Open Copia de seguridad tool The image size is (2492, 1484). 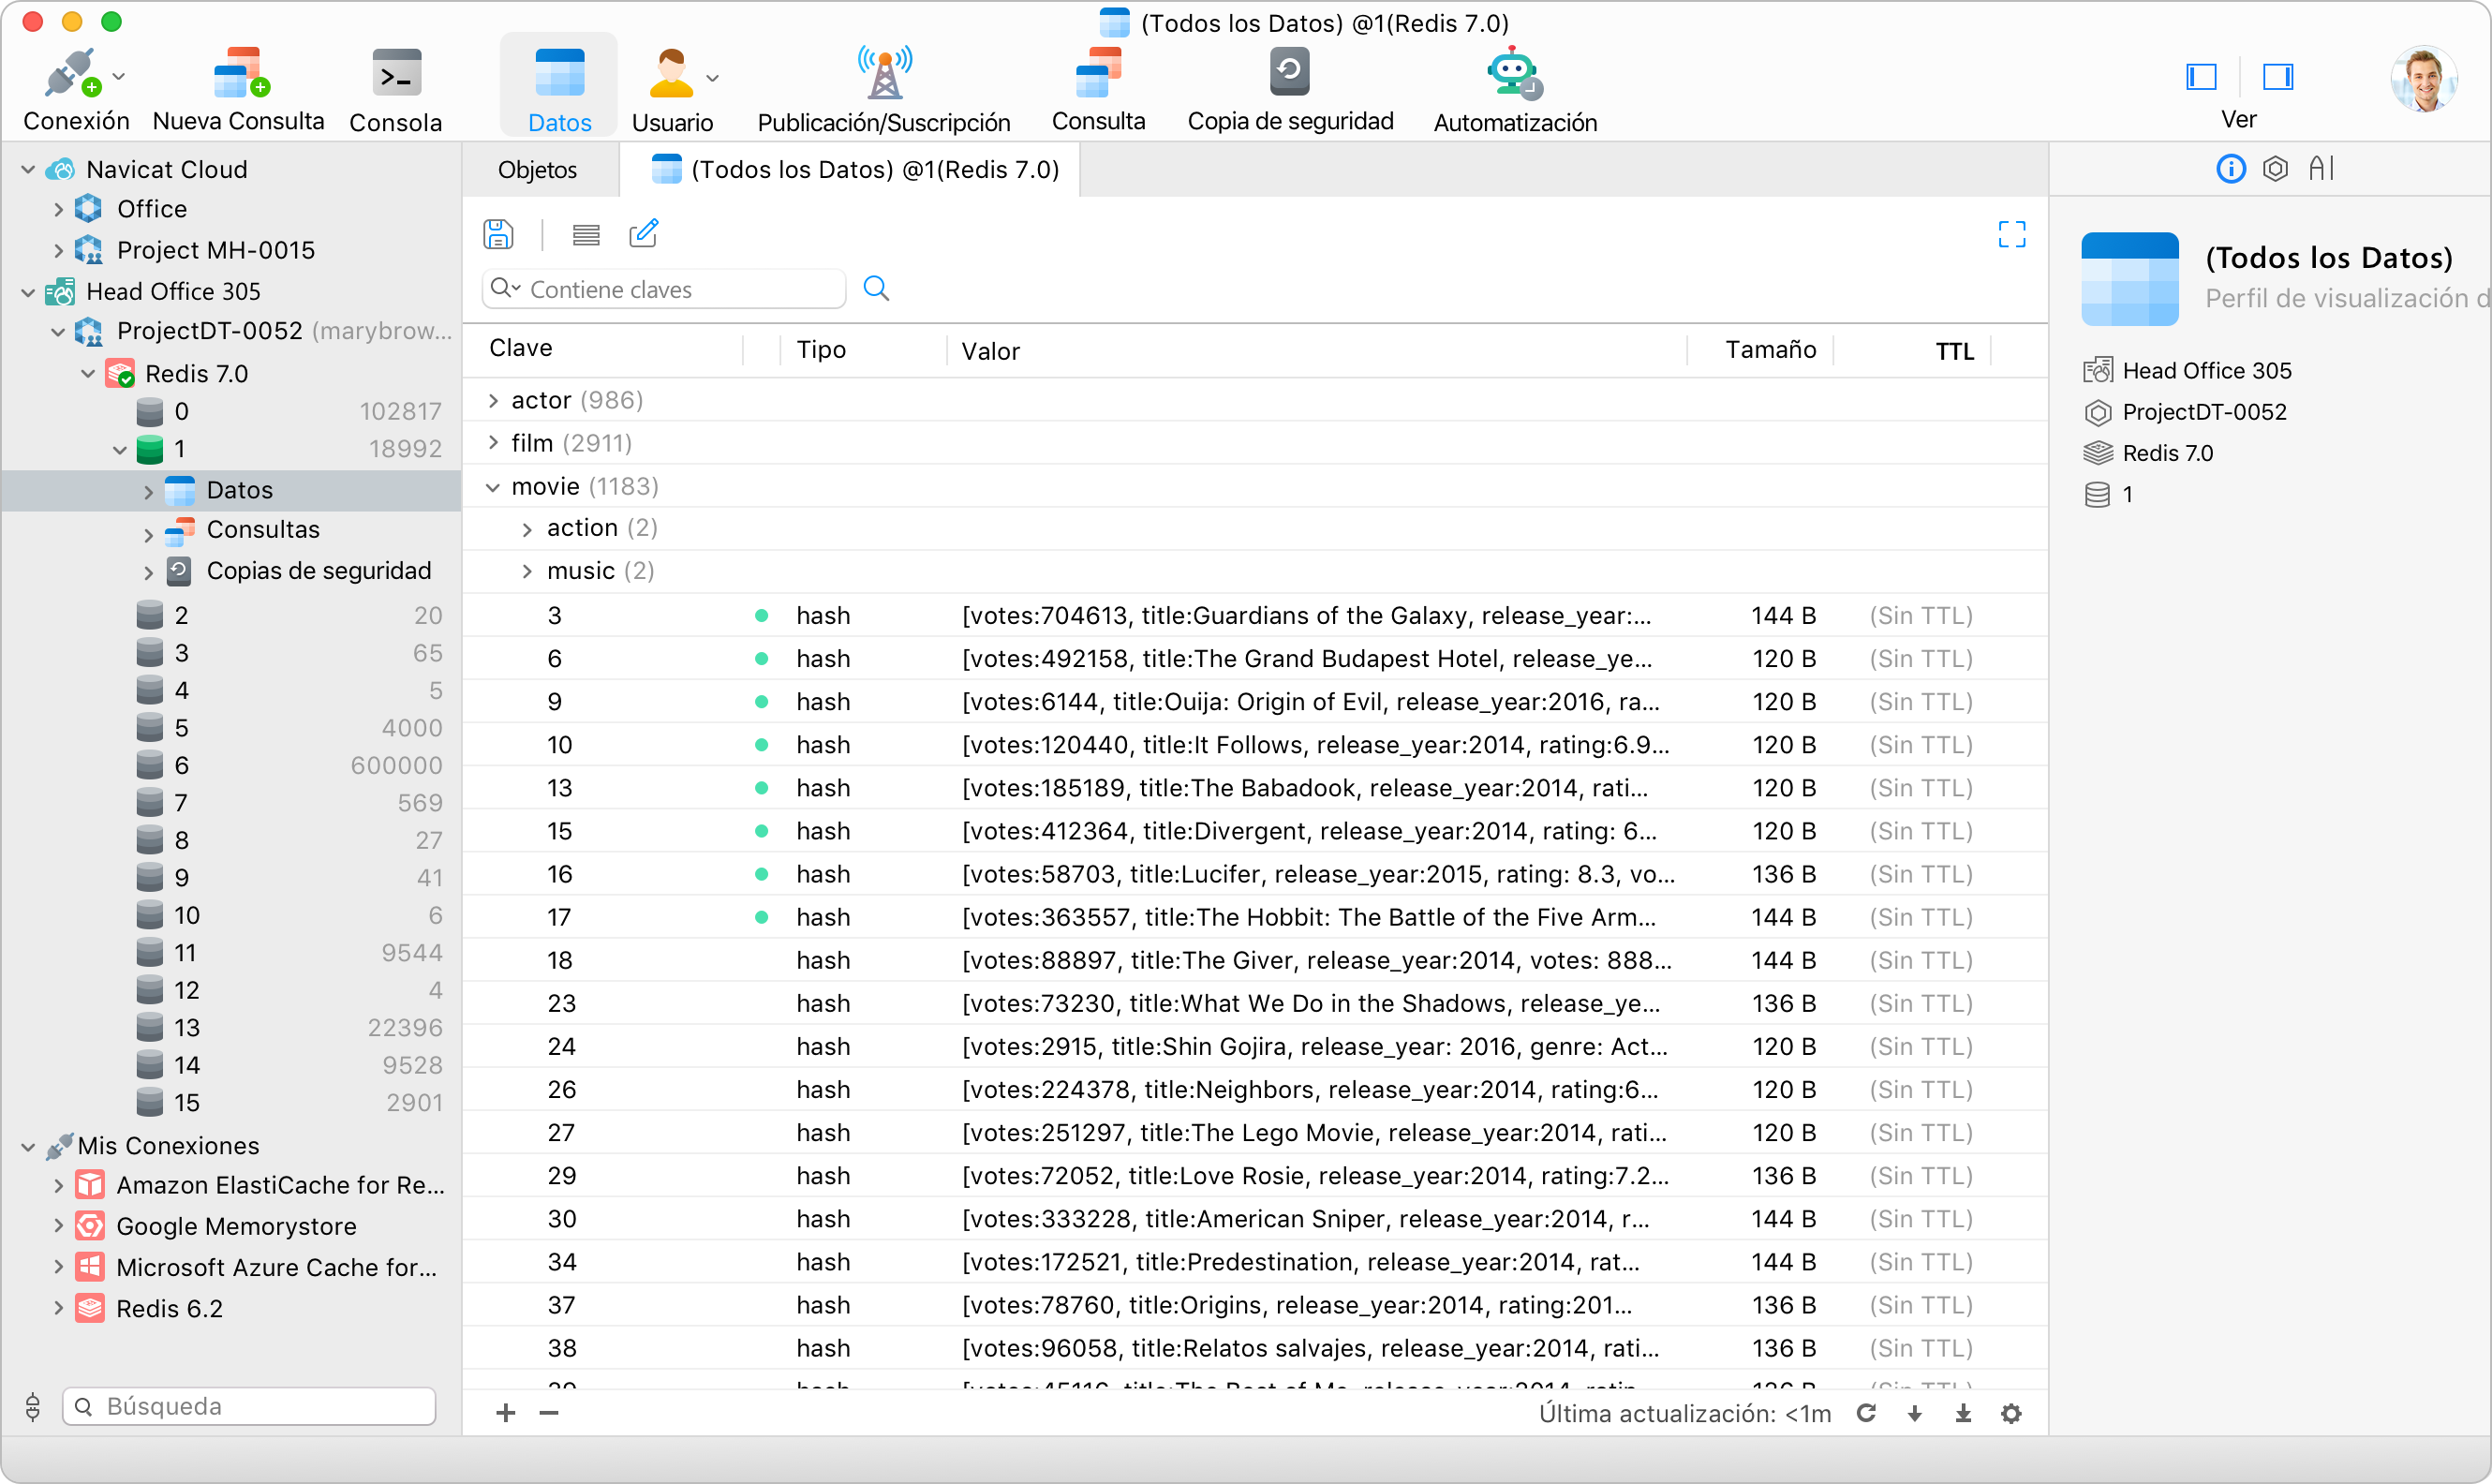click(1290, 89)
